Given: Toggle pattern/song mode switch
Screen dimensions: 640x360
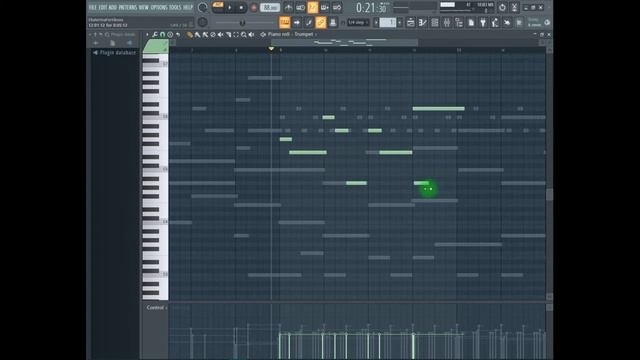Looking at the screenshot, I should click(x=218, y=5).
